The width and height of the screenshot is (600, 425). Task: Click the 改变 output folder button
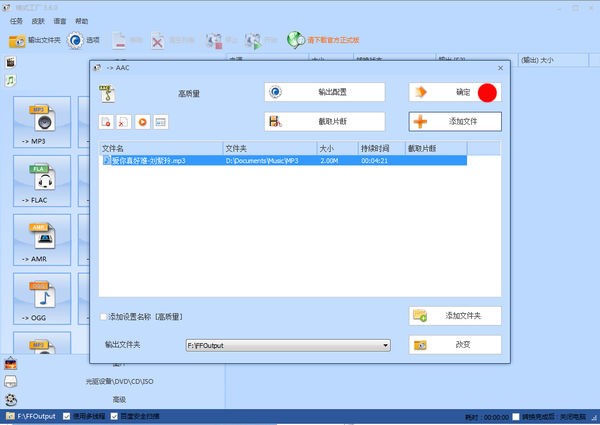click(x=455, y=345)
